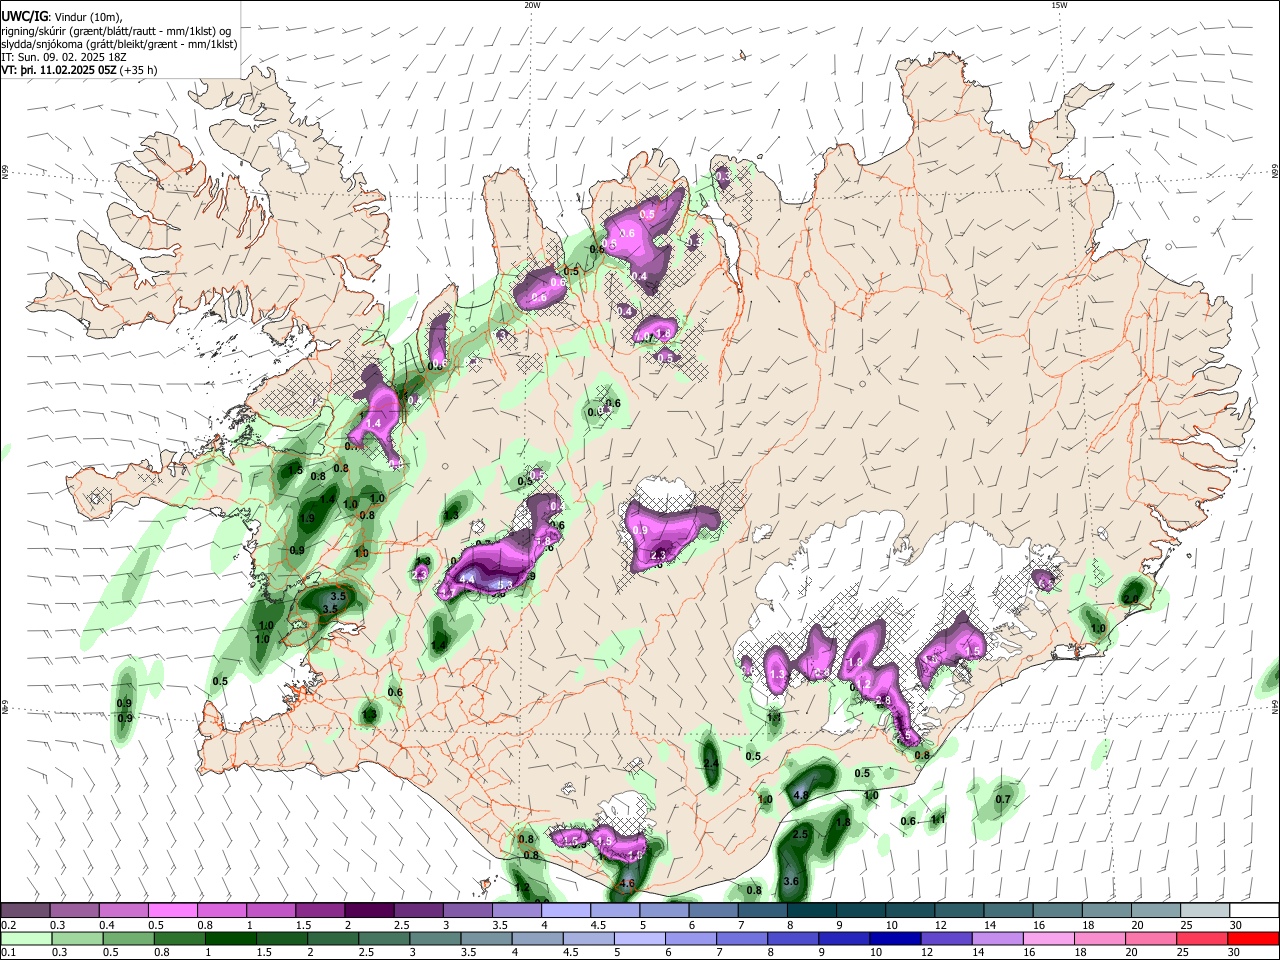Viewport: 1280px width, 960px height.
Task: Click the '0.2' label in the snow legend
Action: (x=8, y=925)
